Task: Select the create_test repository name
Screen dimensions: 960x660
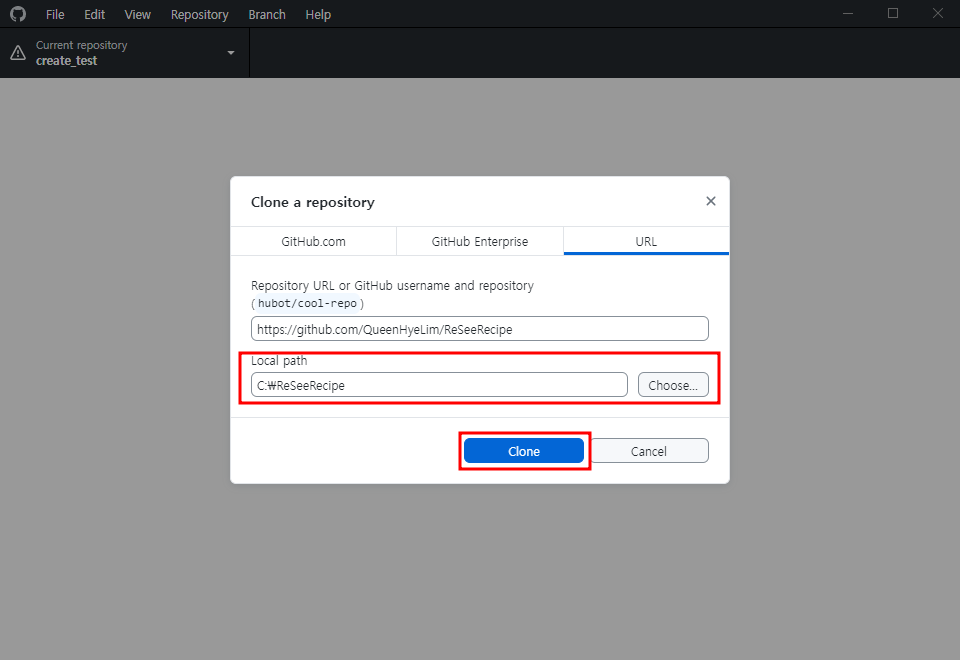Action: coord(66,61)
